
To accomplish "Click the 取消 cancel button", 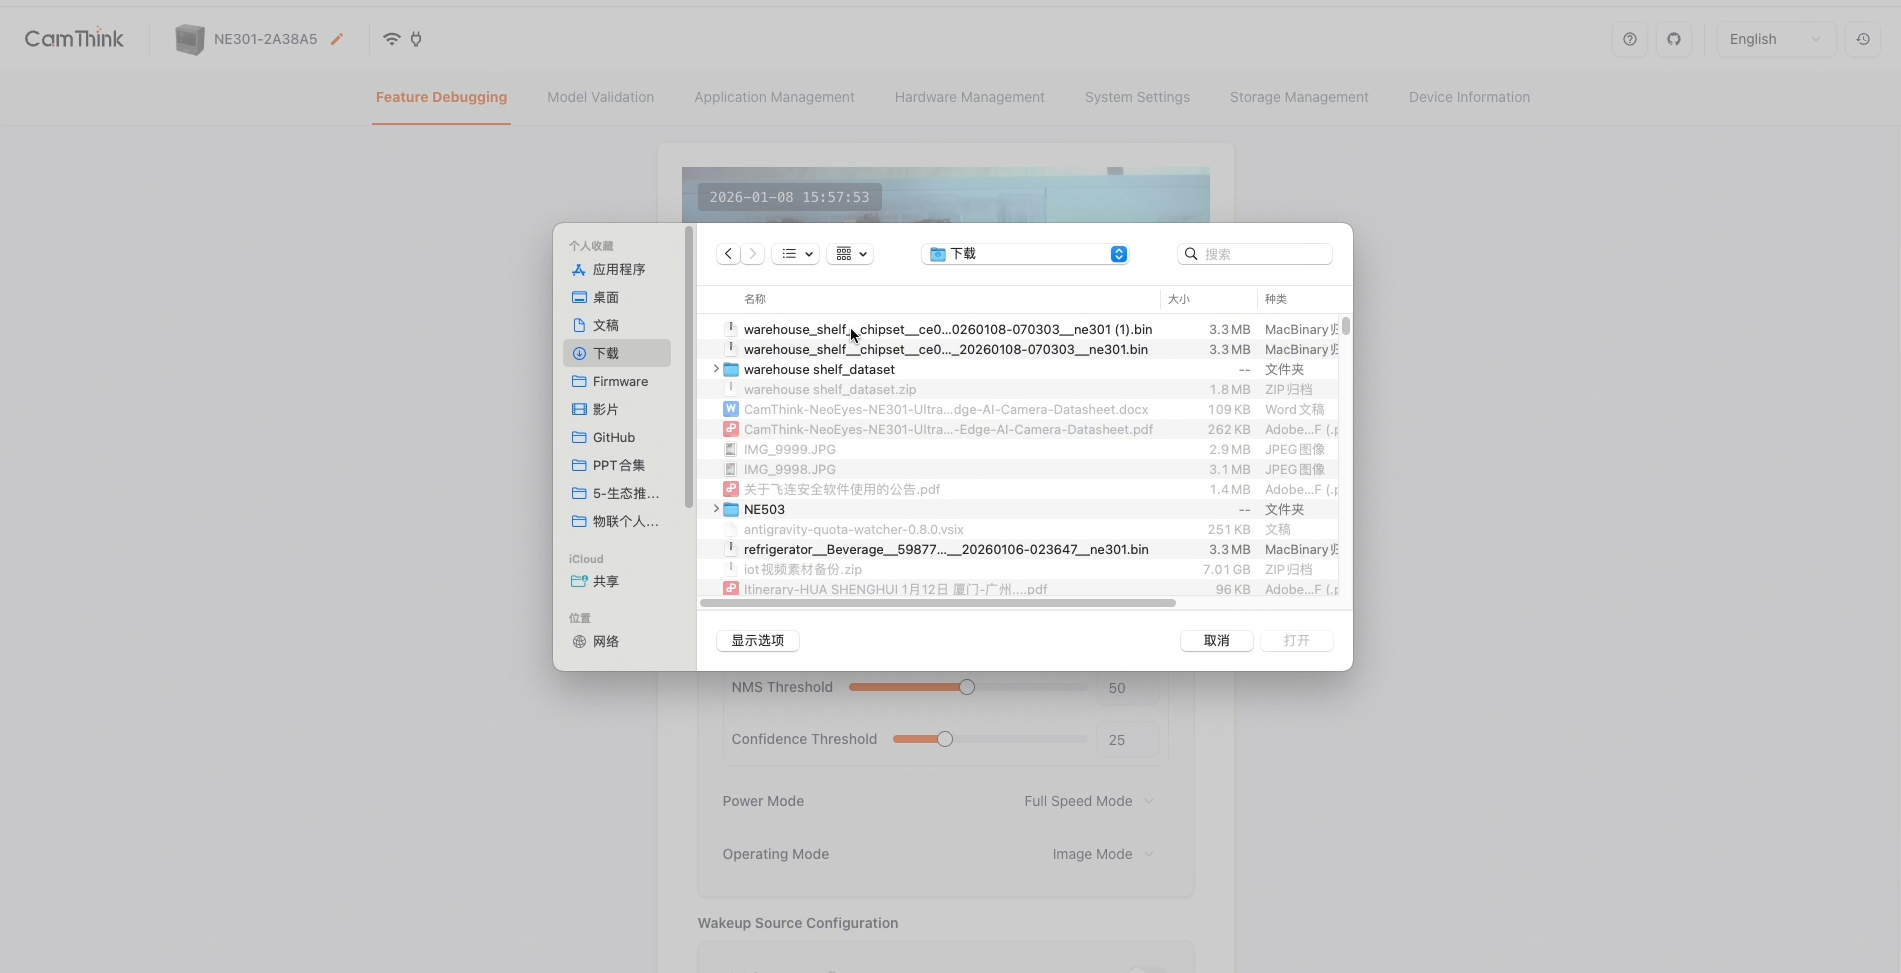I will tap(1216, 641).
